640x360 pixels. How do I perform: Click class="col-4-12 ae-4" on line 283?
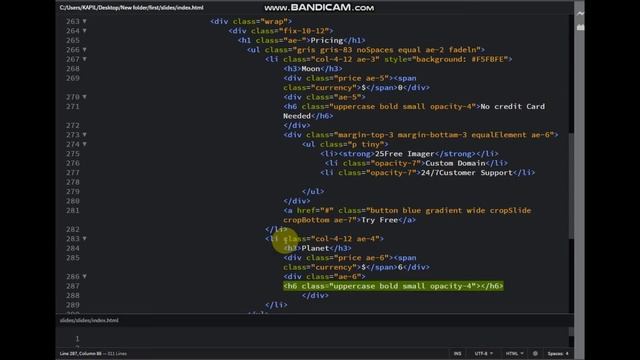pos(331,239)
